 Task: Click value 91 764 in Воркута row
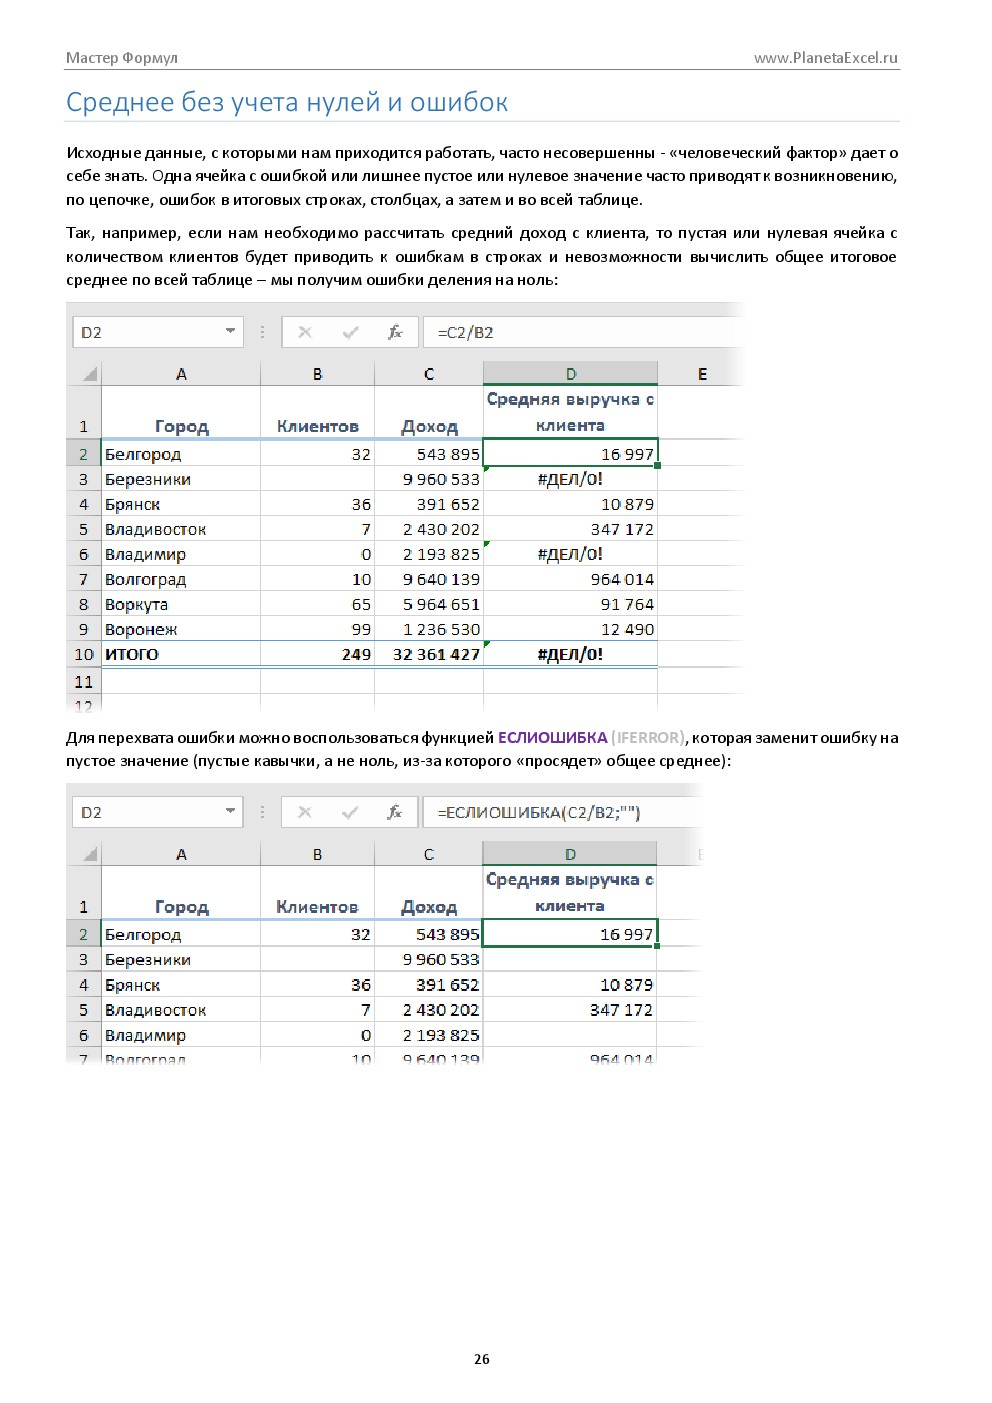pyautogui.click(x=570, y=604)
